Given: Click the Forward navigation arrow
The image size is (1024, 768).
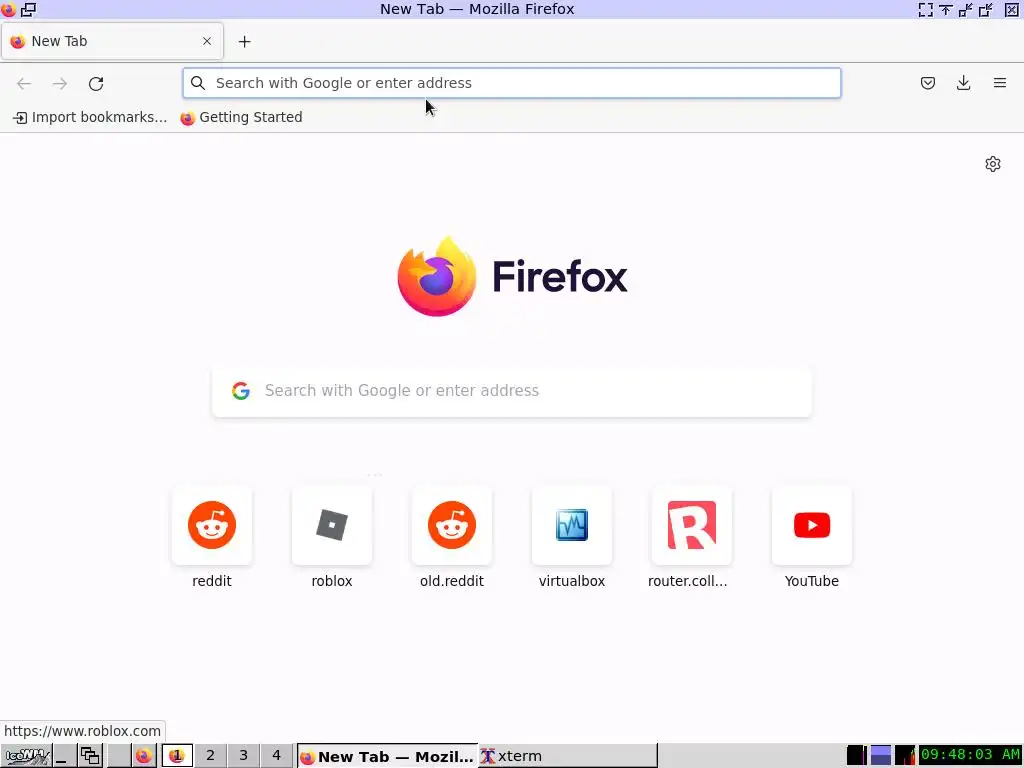Looking at the screenshot, I should point(59,84).
